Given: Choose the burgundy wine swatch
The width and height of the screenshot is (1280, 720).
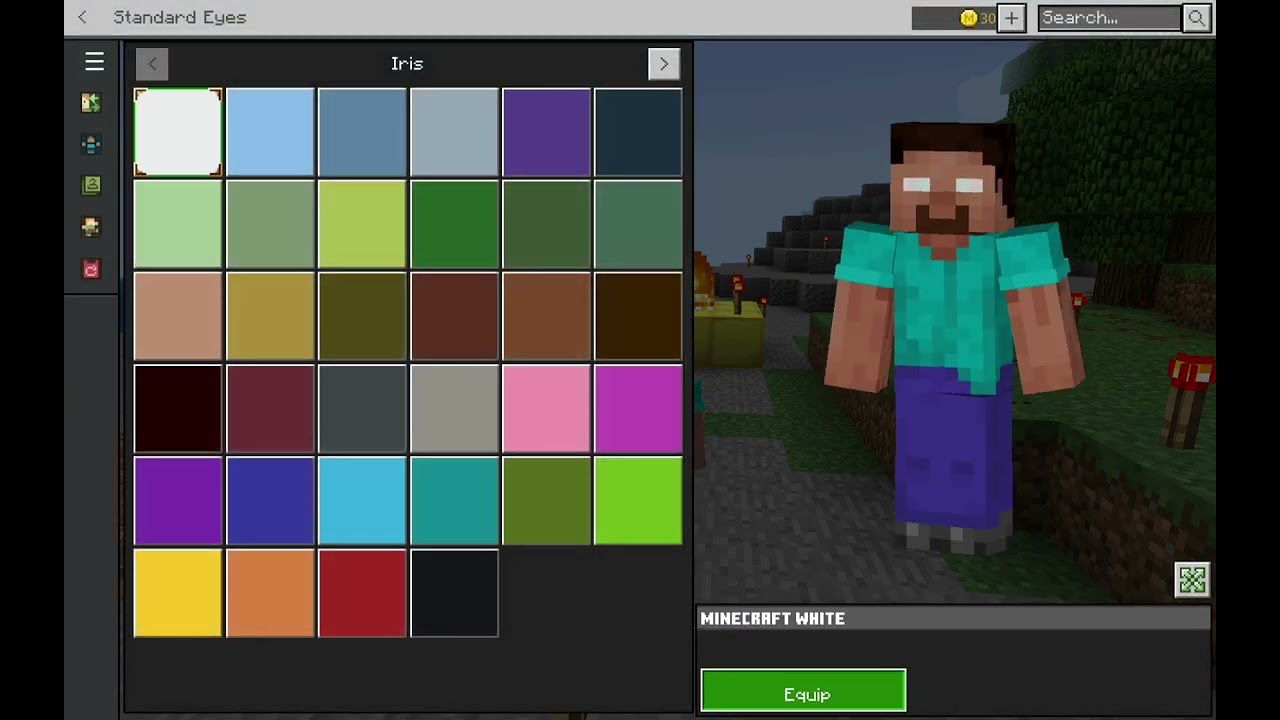Looking at the screenshot, I should [x=270, y=408].
